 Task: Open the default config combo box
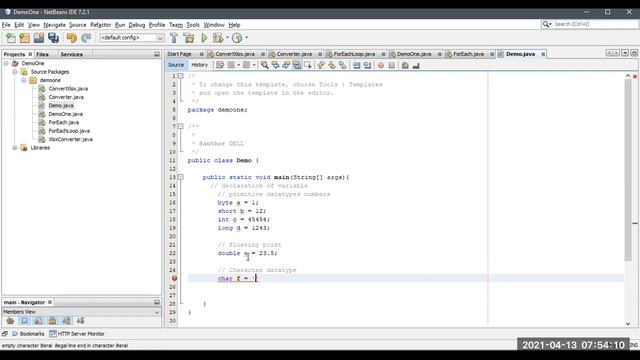coord(132,38)
